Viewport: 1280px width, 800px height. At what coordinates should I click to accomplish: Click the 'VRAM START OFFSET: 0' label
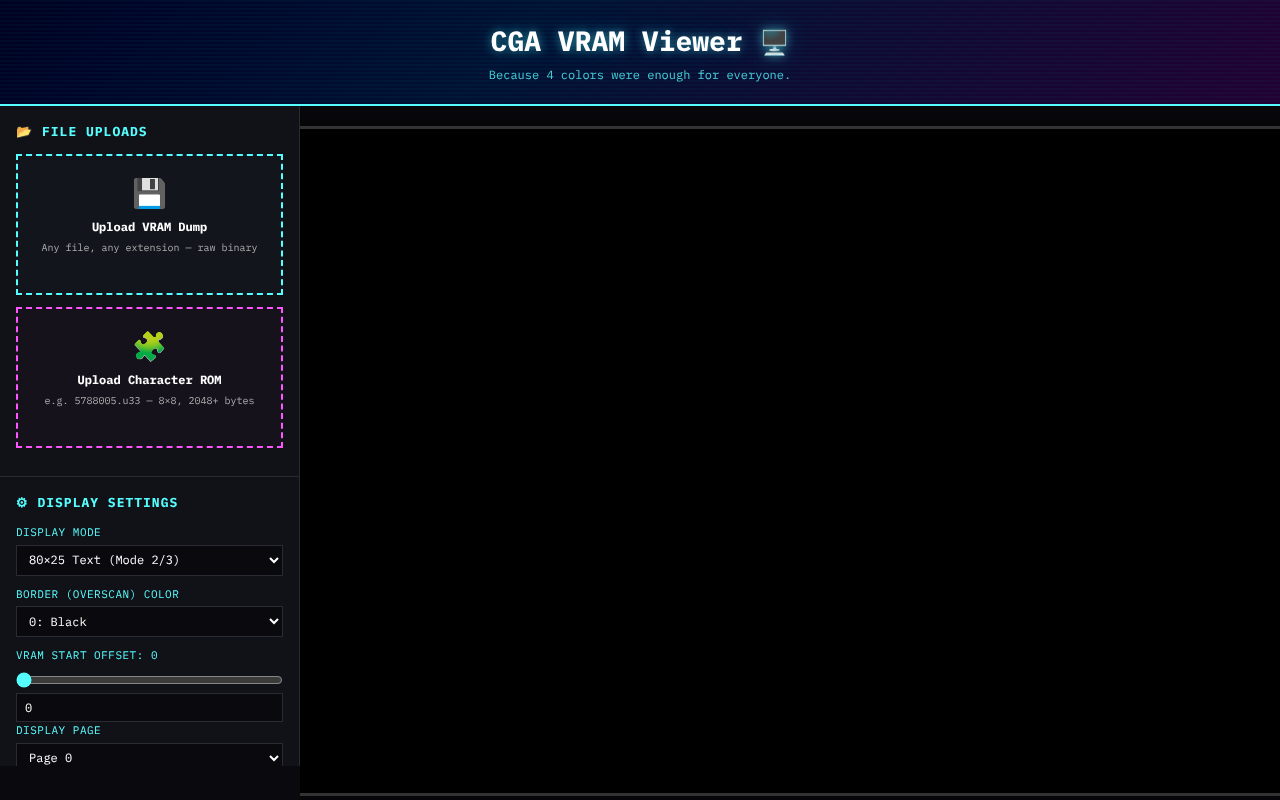coord(87,656)
